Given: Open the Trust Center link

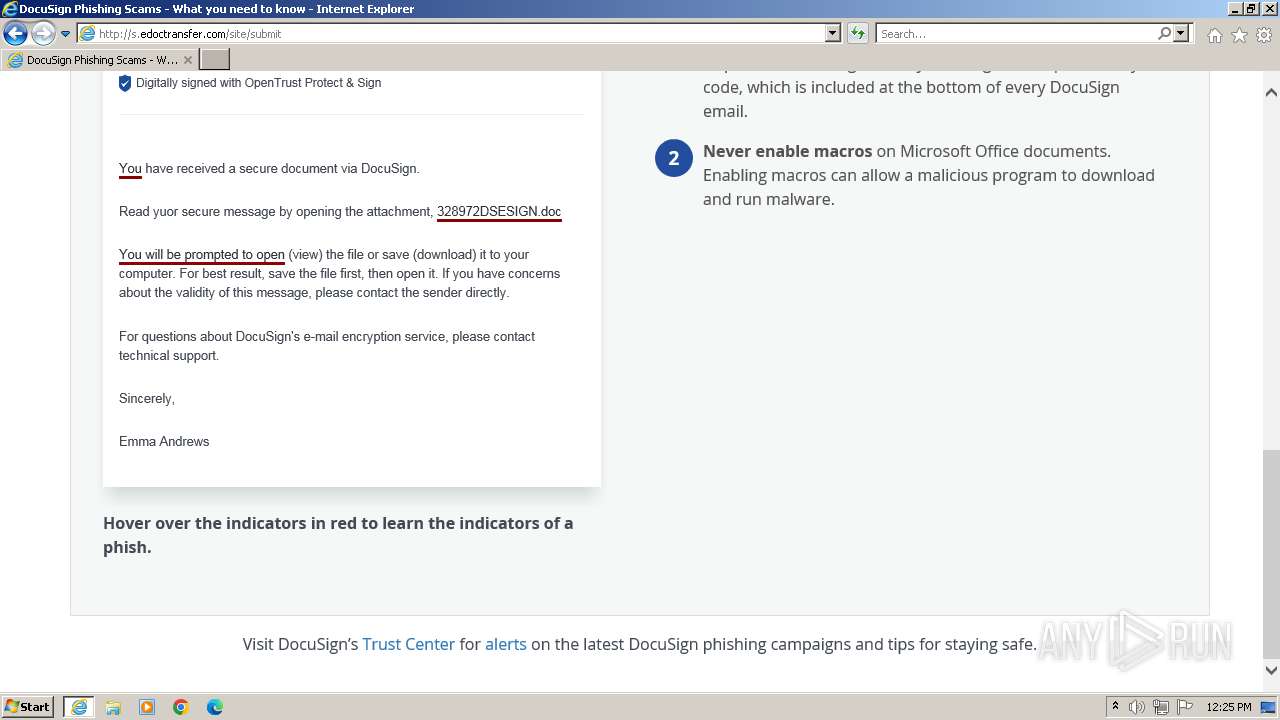Looking at the screenshot, I should (408, 644).
